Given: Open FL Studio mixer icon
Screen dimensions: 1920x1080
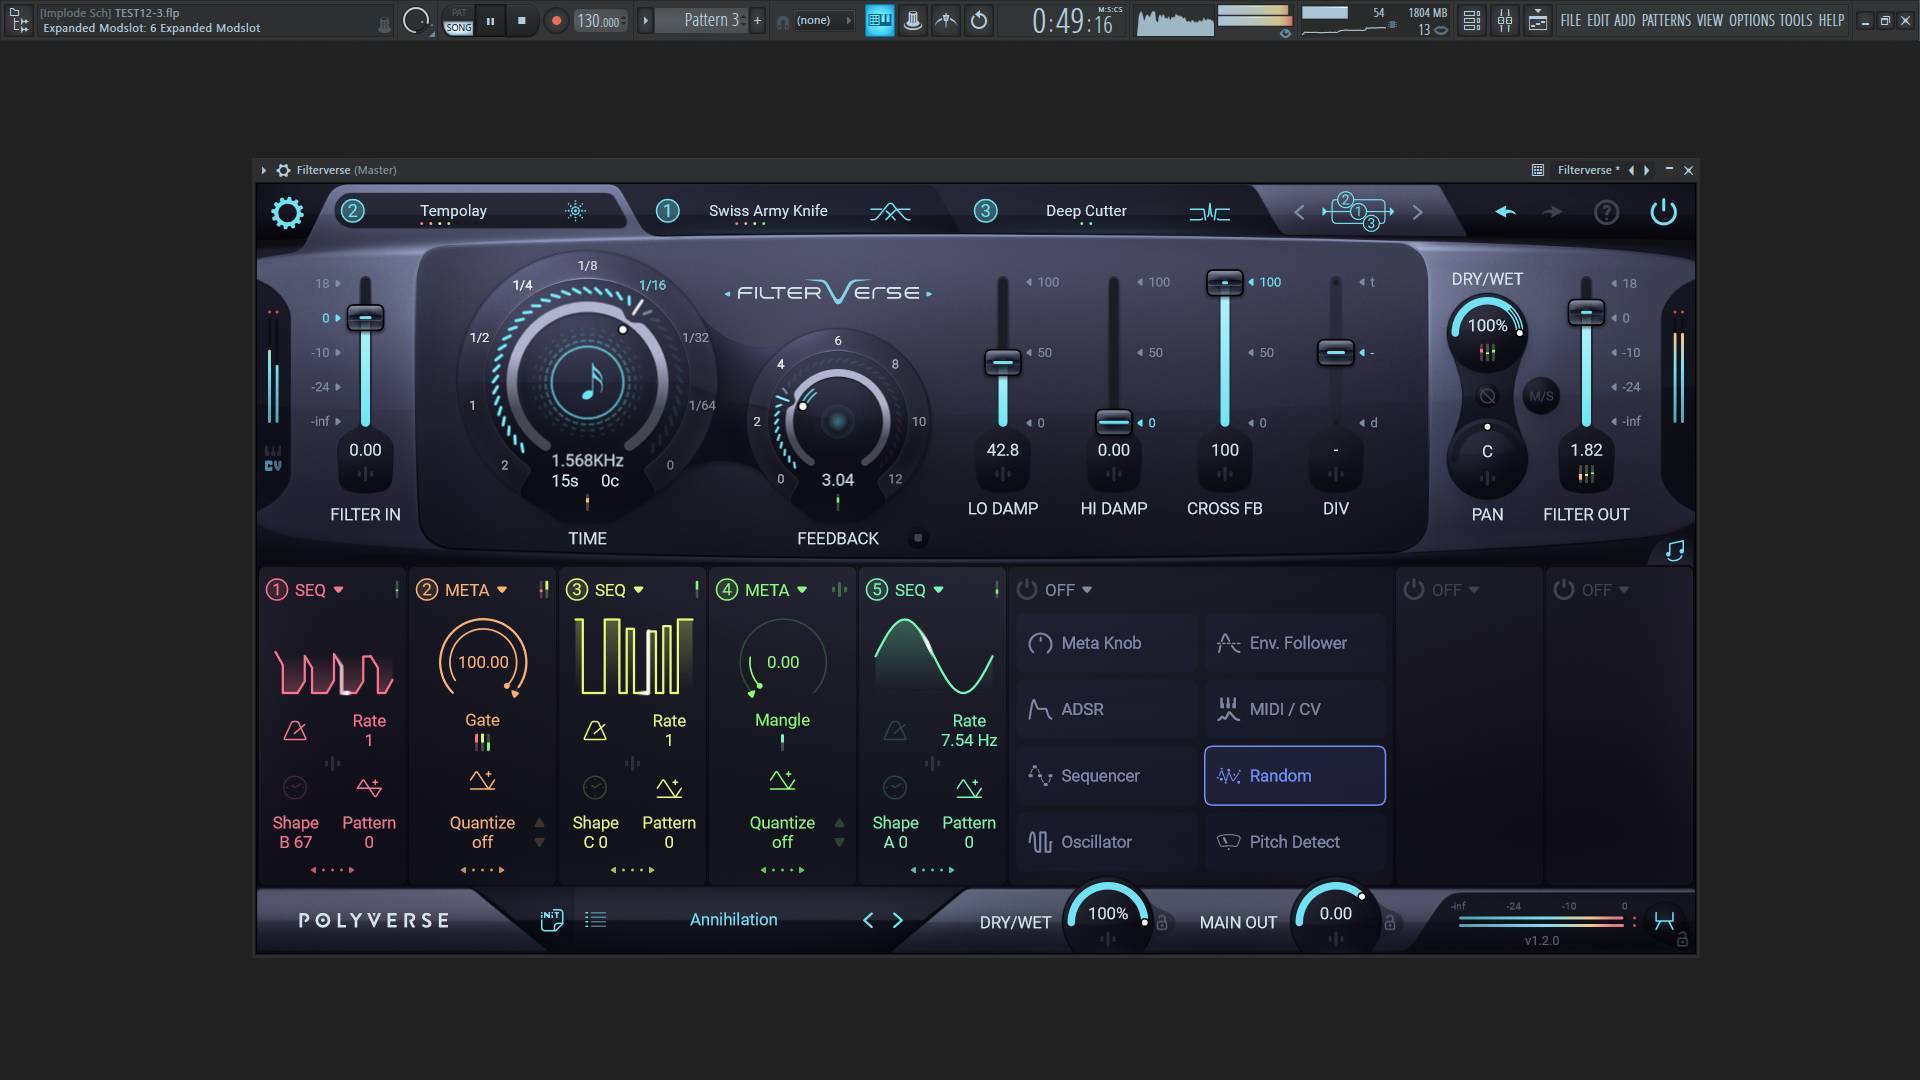Looking at the screenshot, I should coord(1505,20).
